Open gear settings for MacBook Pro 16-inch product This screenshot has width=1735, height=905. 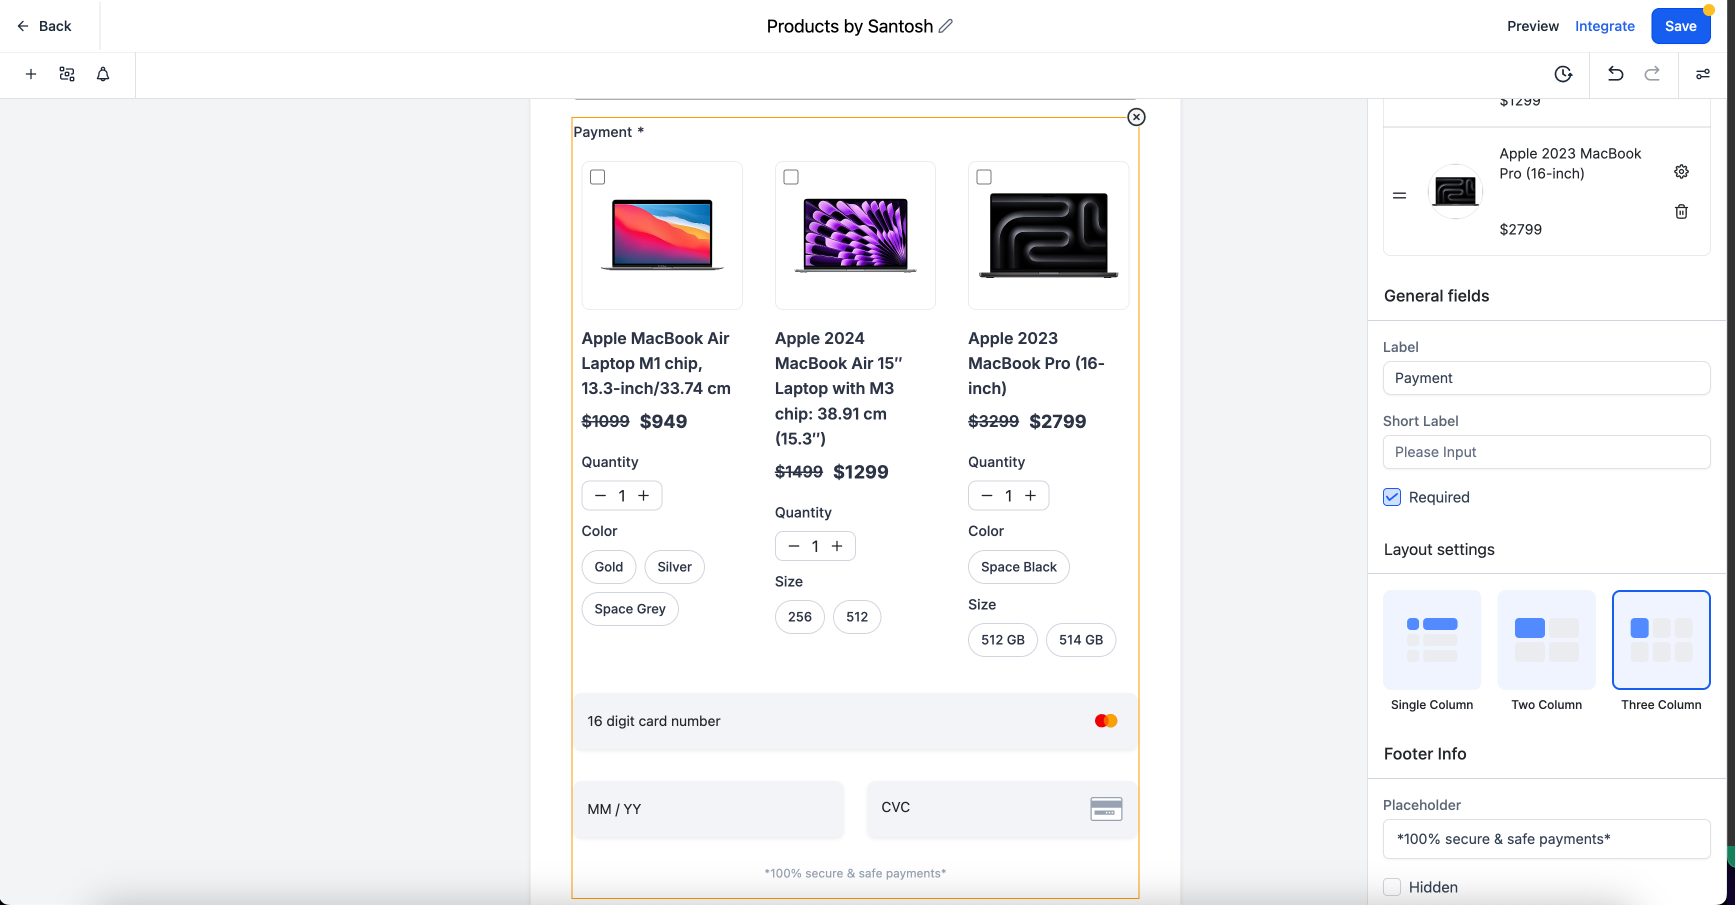(x=1682, y=172)
